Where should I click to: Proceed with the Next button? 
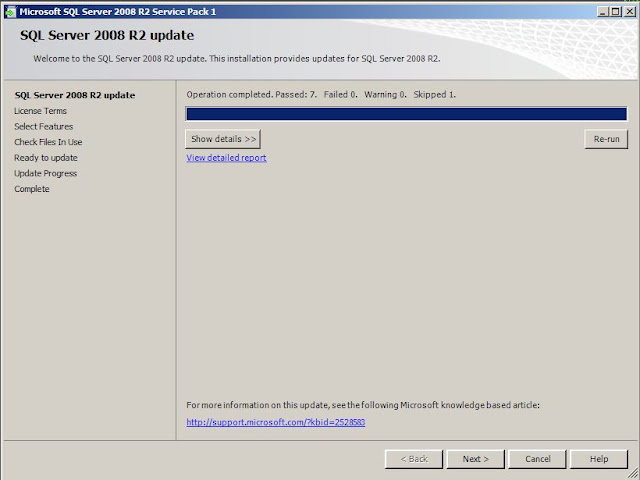tap(476, 459)
